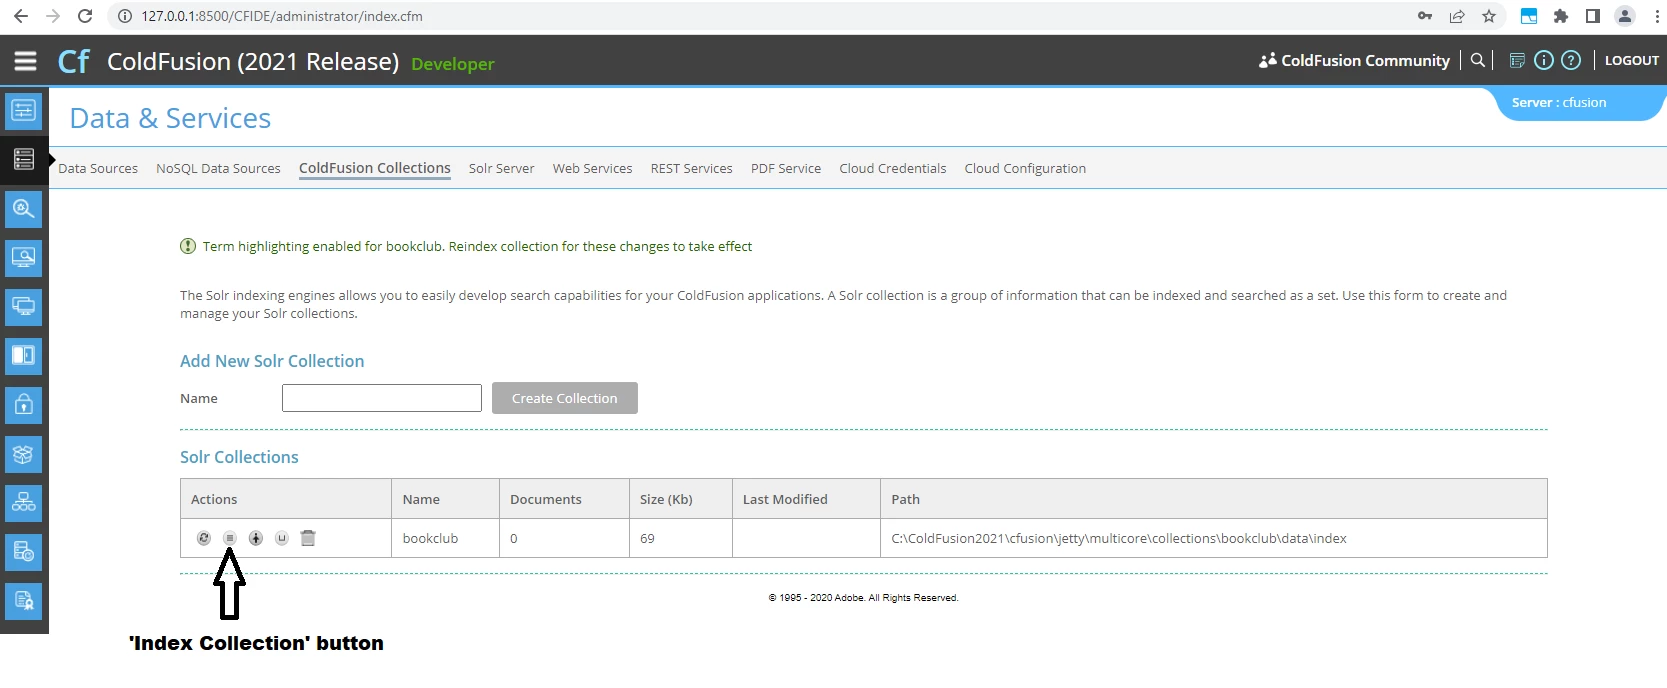Select the ColdFusion Collections tab
The width and height of the screenshot is (1667, 688).
375,168
